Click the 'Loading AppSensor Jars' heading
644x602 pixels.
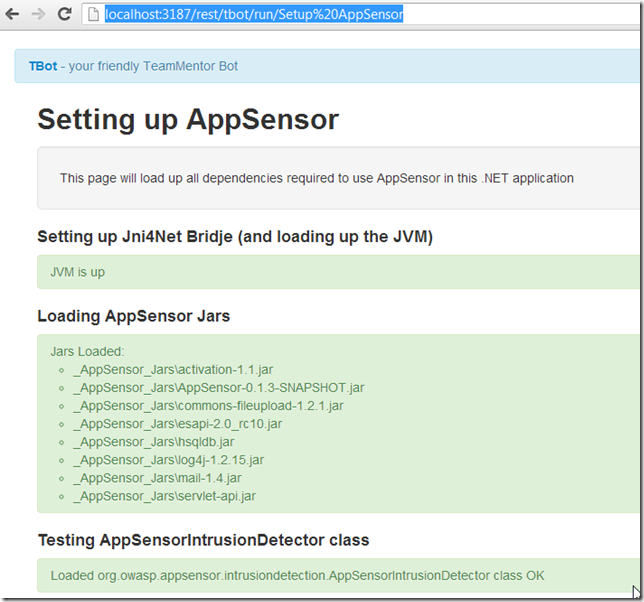point(134,316)
